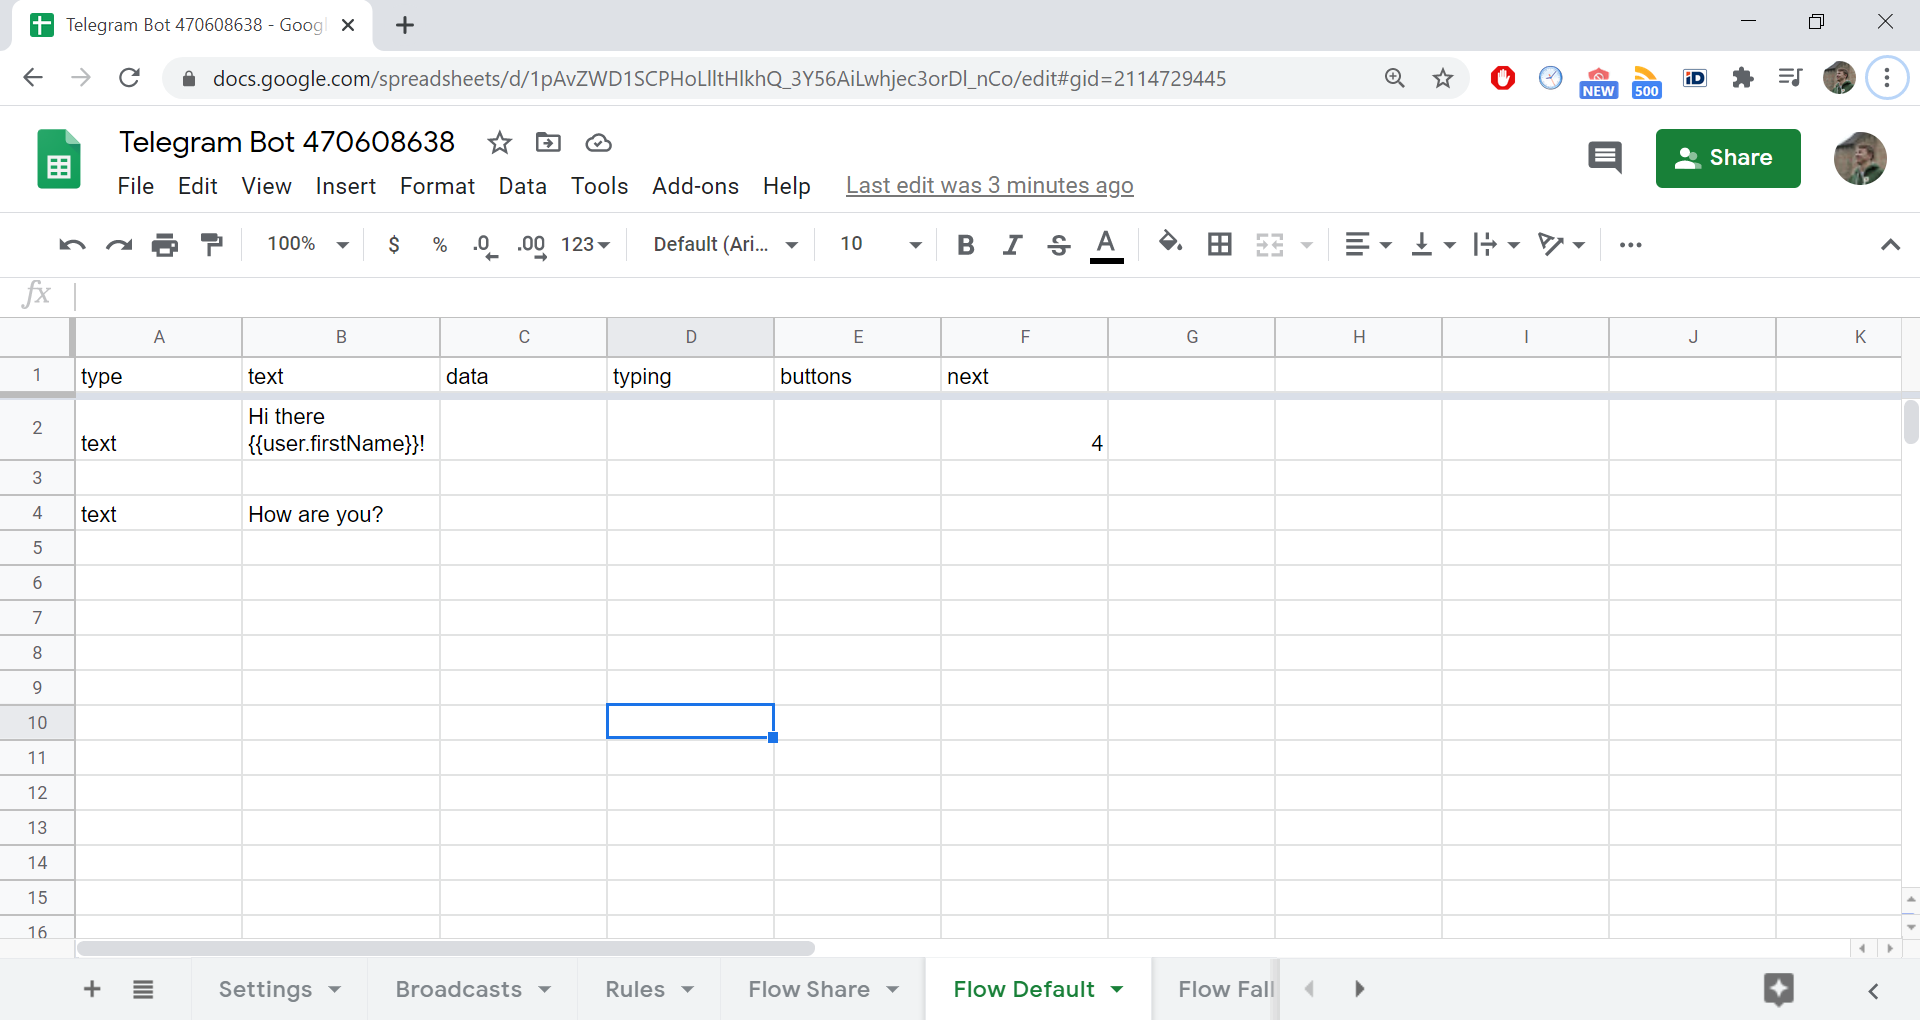
Task: Open the Add-ons menu
Action: 695,186
